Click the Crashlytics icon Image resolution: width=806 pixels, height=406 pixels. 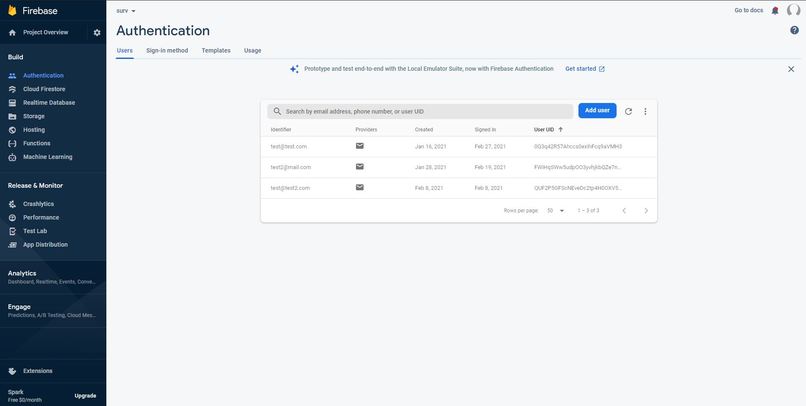tap(12, 204)
